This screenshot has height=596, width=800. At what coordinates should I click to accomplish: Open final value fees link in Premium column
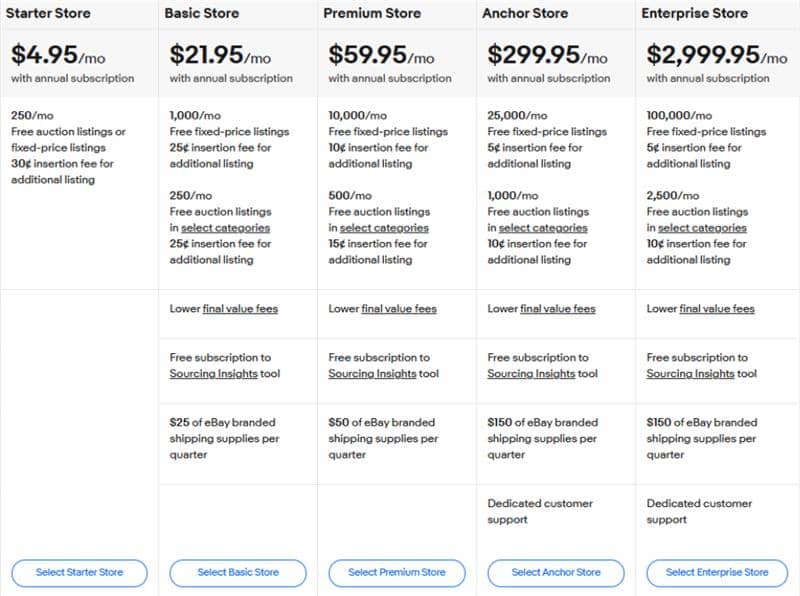tap(400, 309)
